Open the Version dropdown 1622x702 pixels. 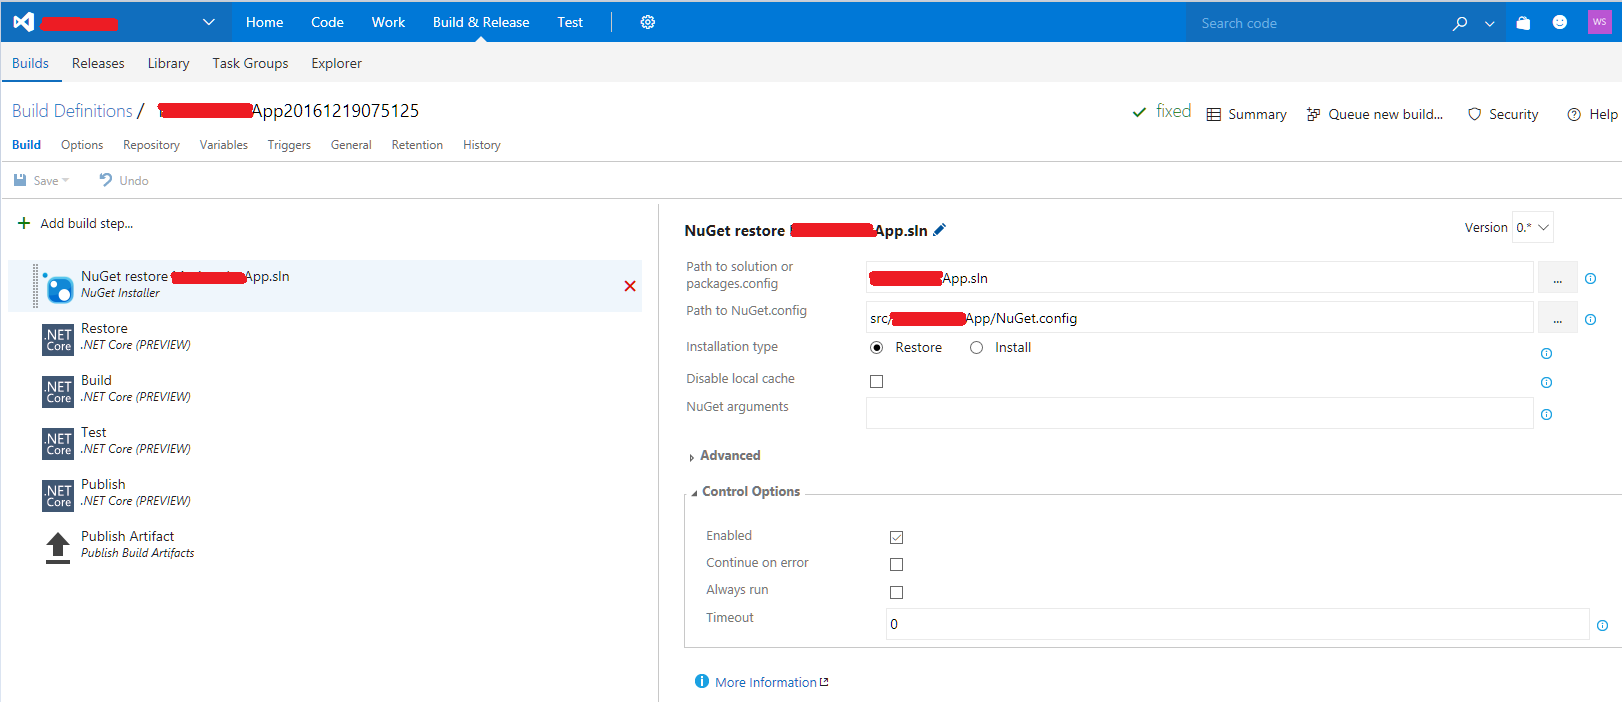[x=1532, y=228]
